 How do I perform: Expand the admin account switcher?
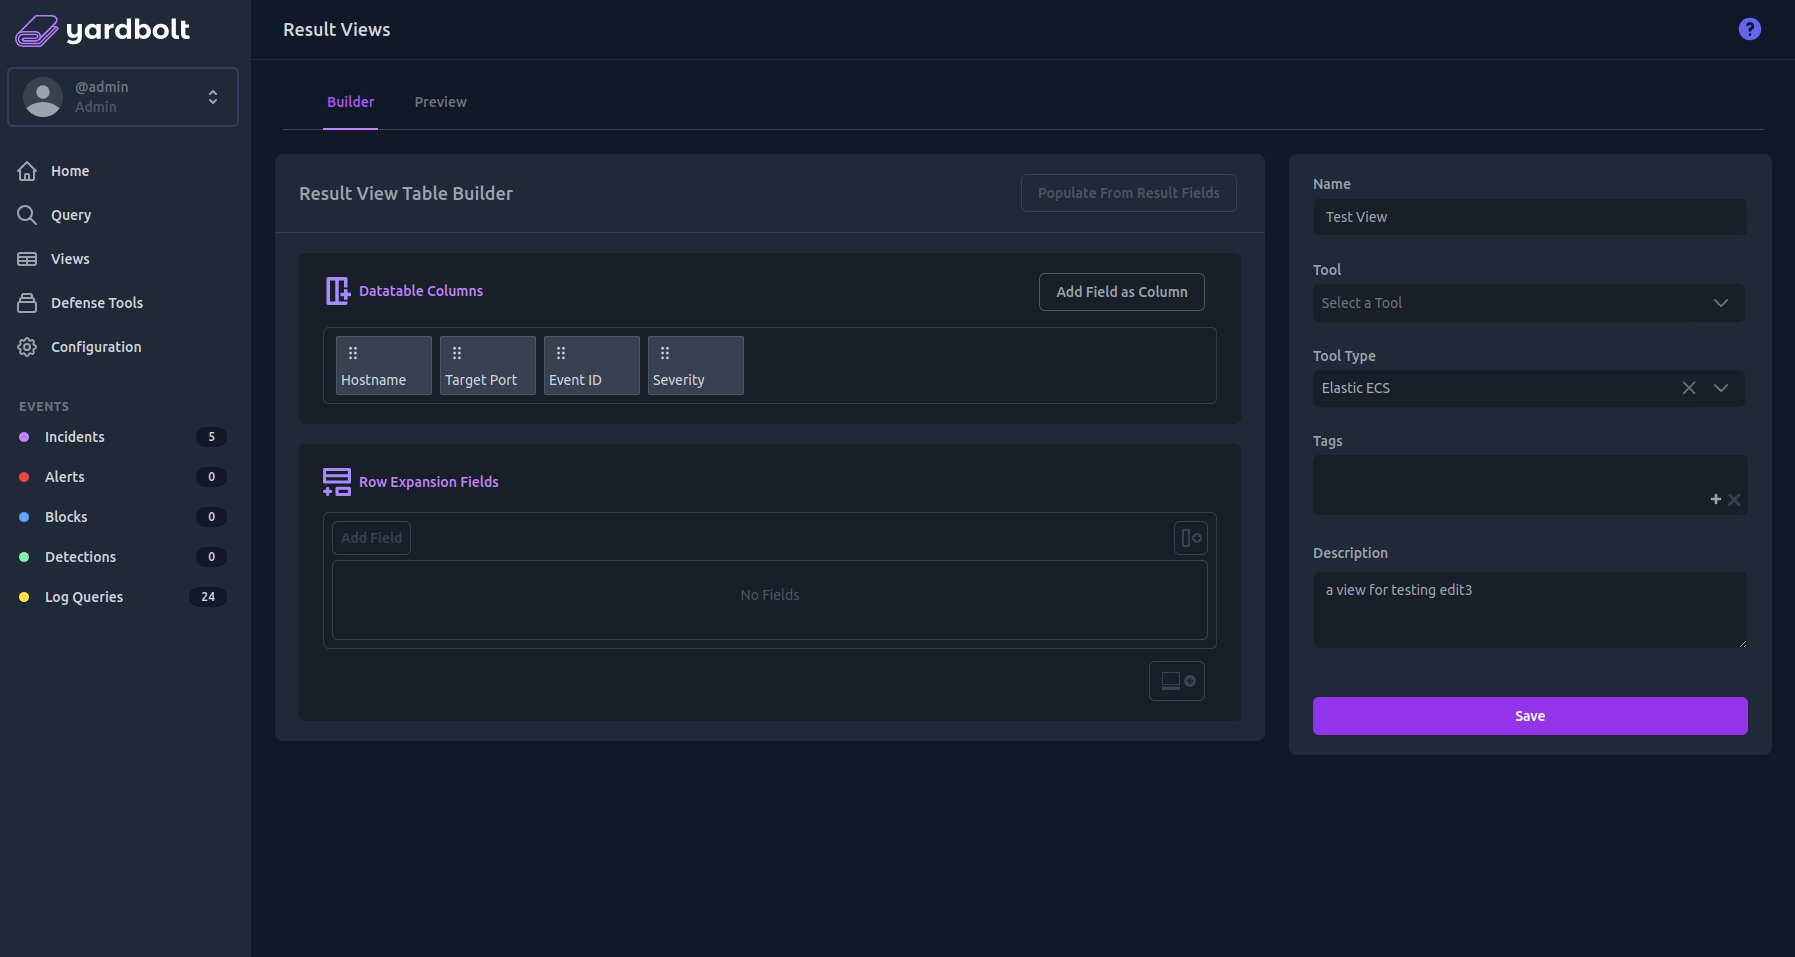(213, 97)
